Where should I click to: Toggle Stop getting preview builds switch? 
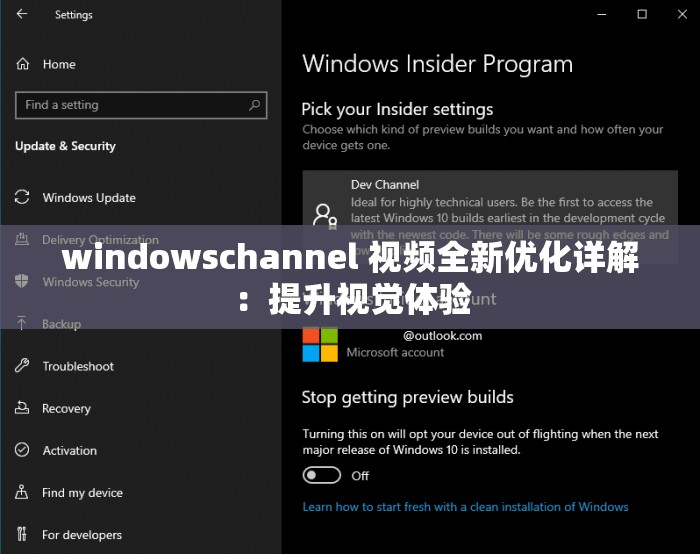321,475
